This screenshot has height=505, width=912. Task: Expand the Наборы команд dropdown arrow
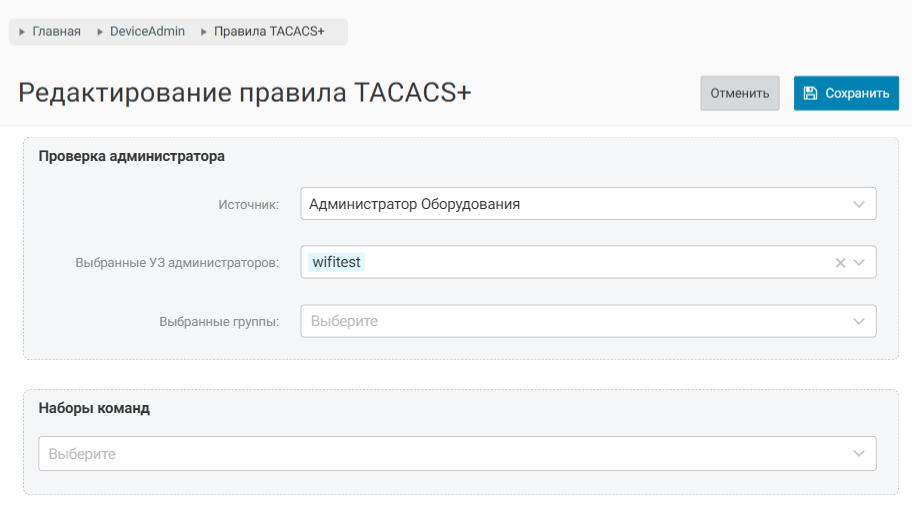point(859,454)
